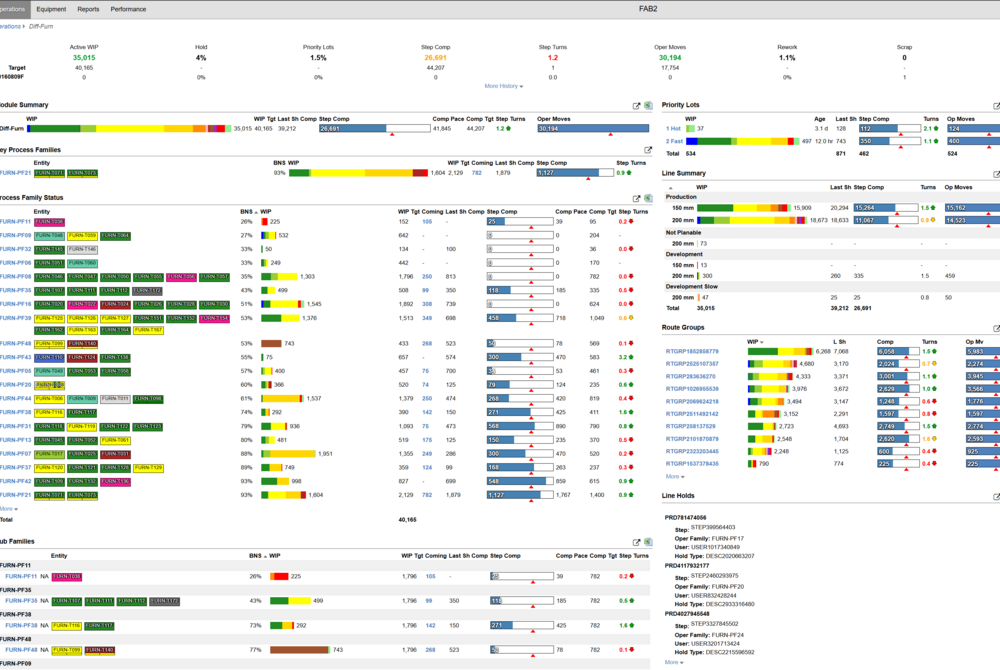This screenshot has width=1000, height=670.
Task: Open Module Summary in a pop-out window
Action: coord(636,106)
